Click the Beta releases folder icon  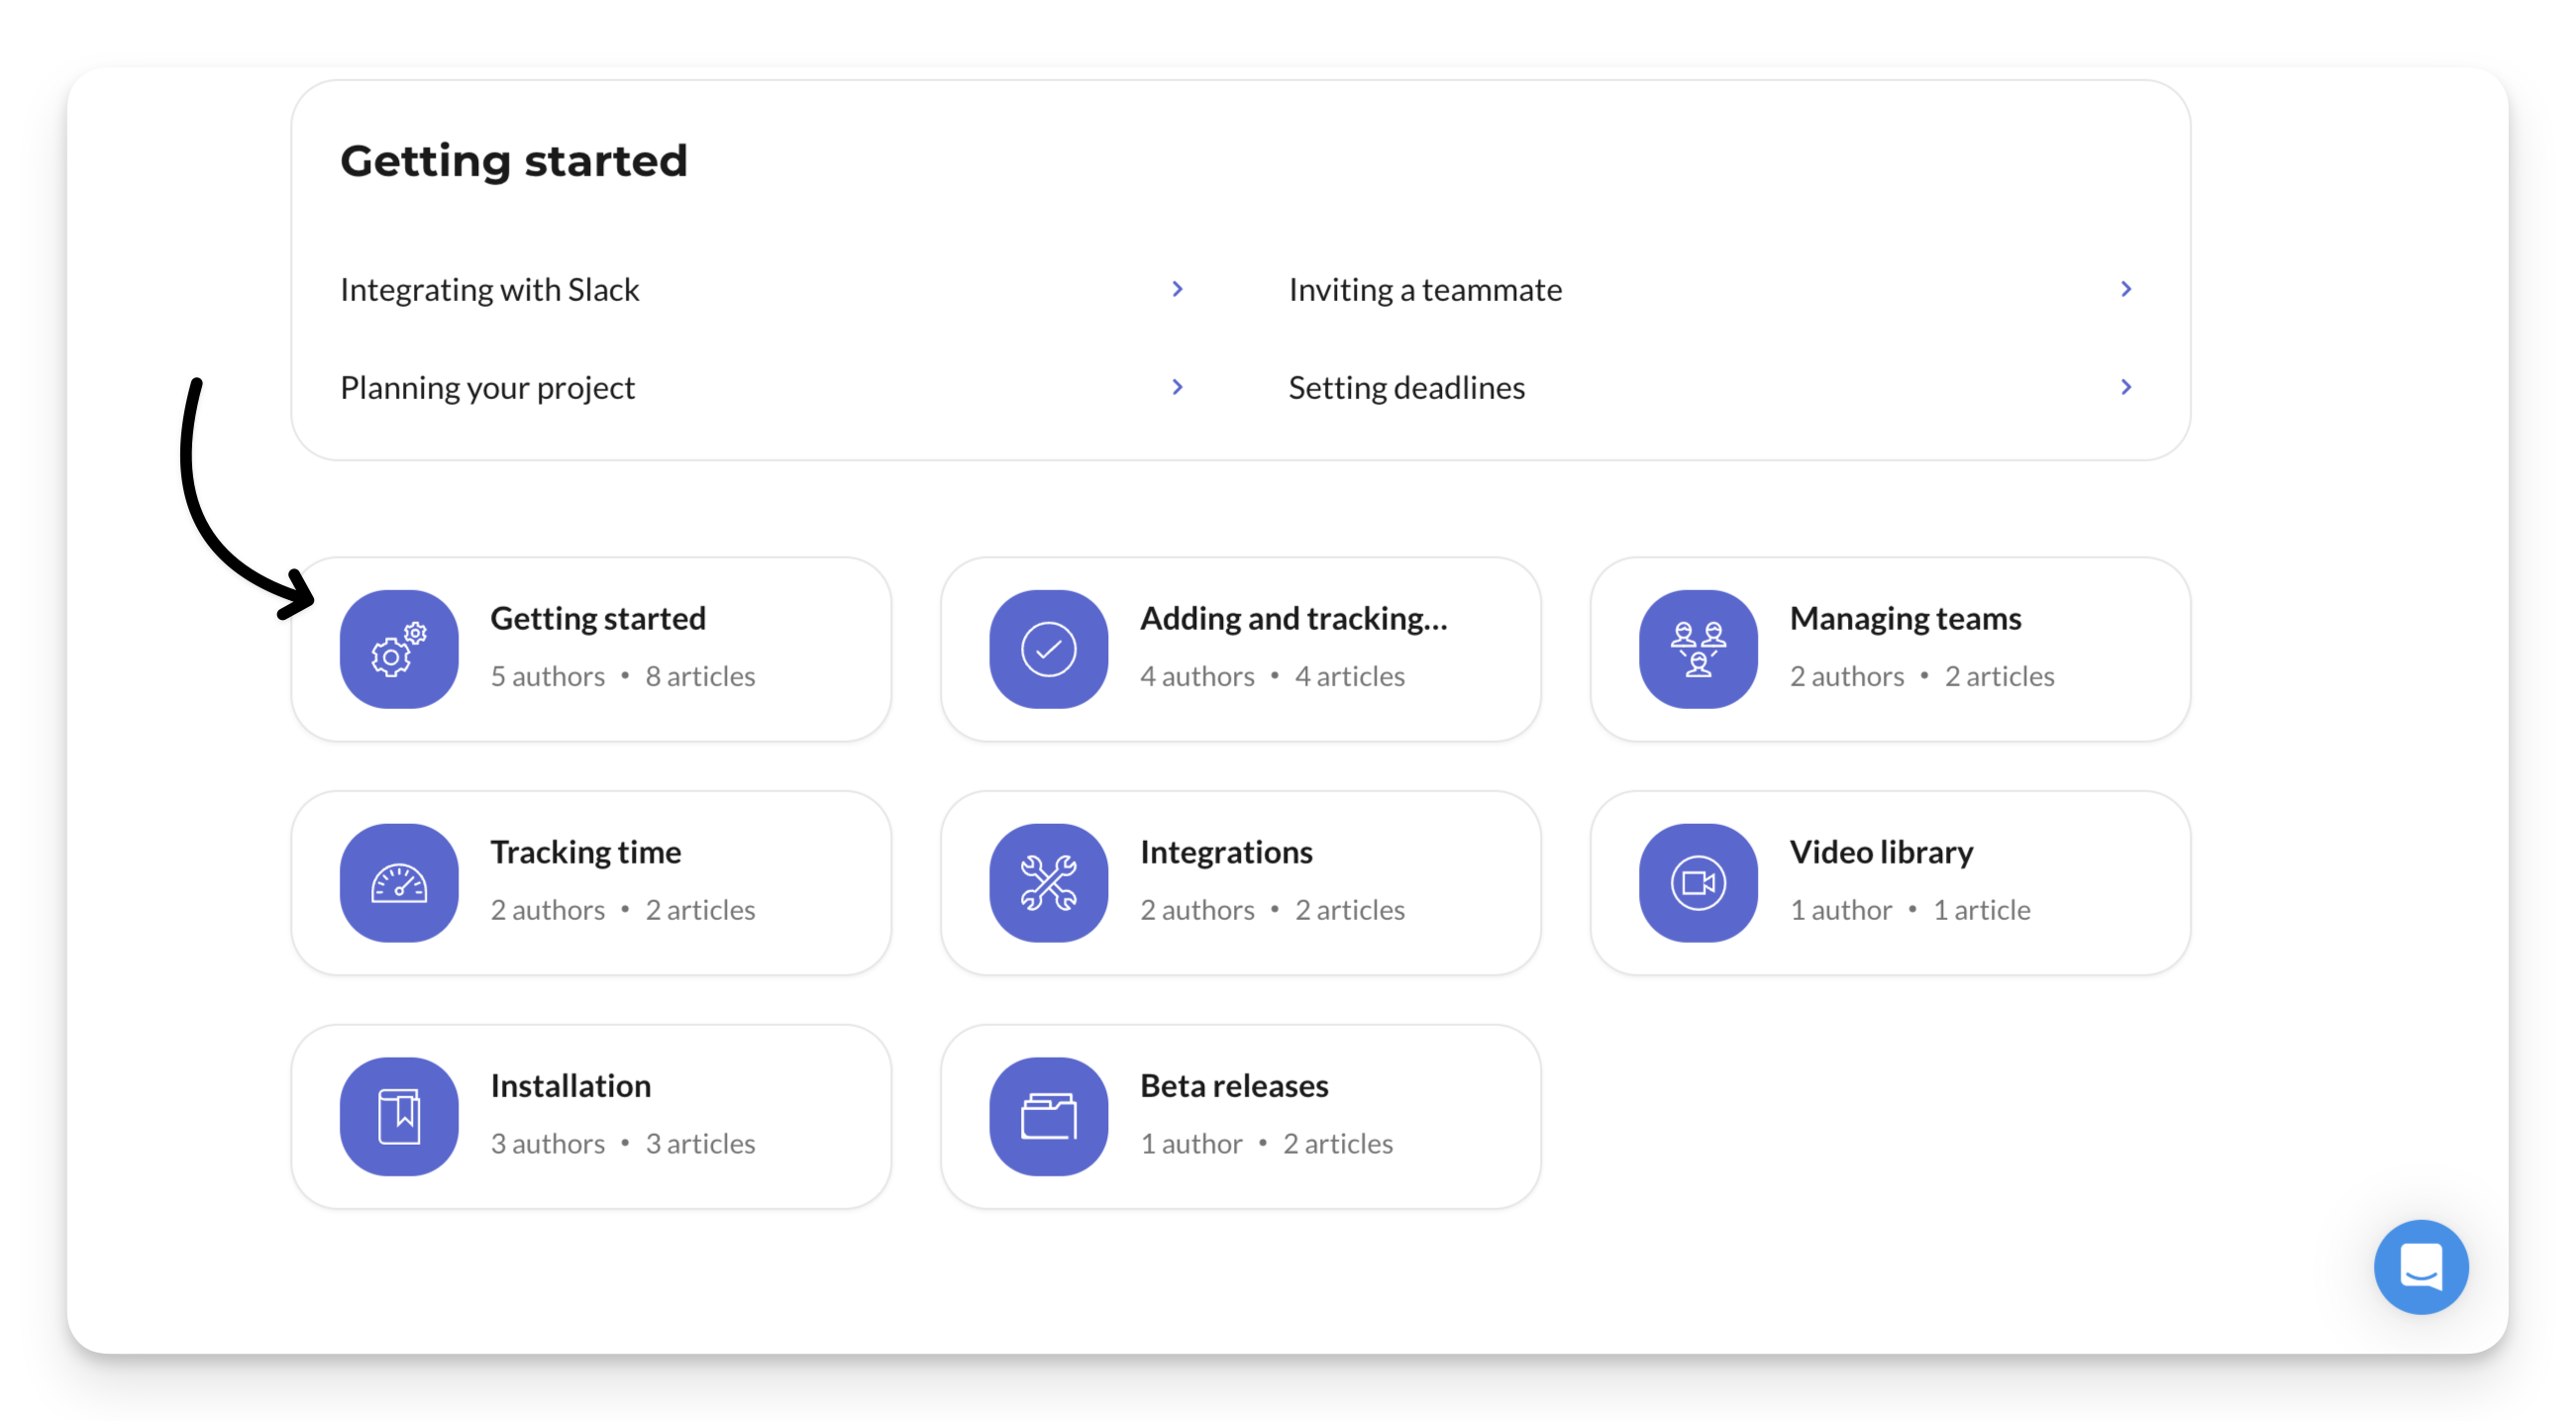1048,1116
